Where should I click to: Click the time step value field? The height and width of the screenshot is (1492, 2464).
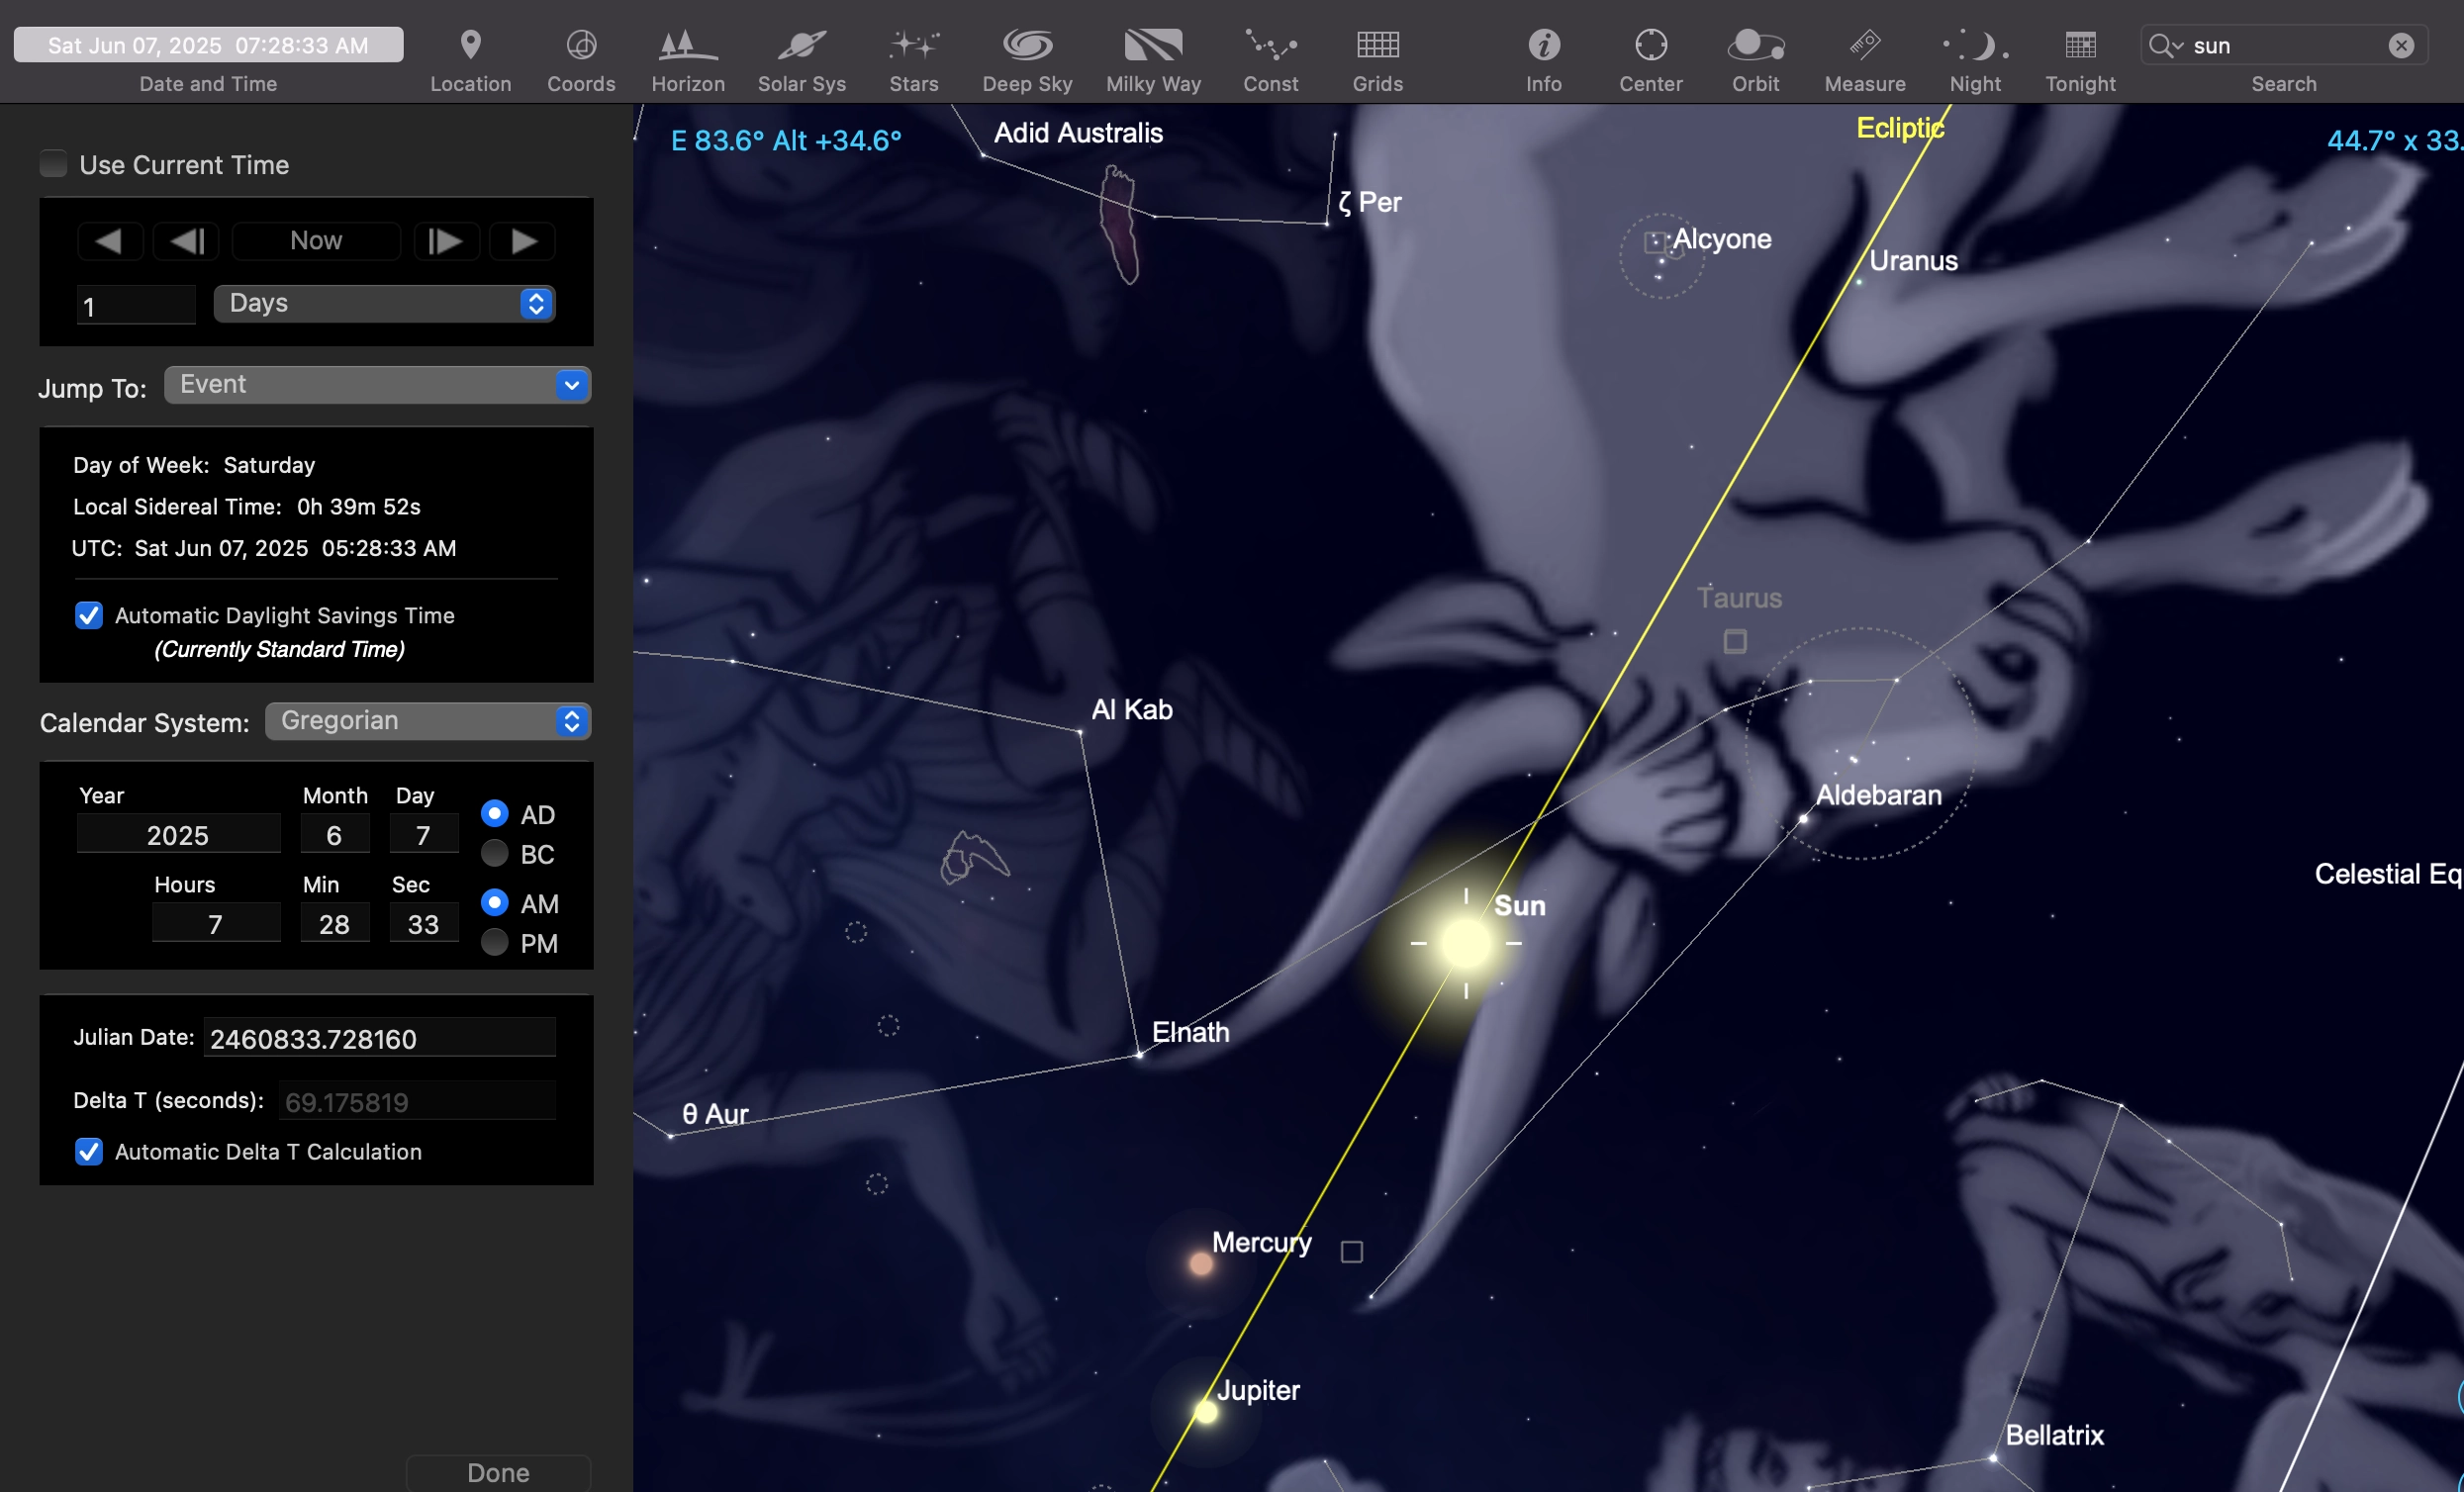pos(136,305)
